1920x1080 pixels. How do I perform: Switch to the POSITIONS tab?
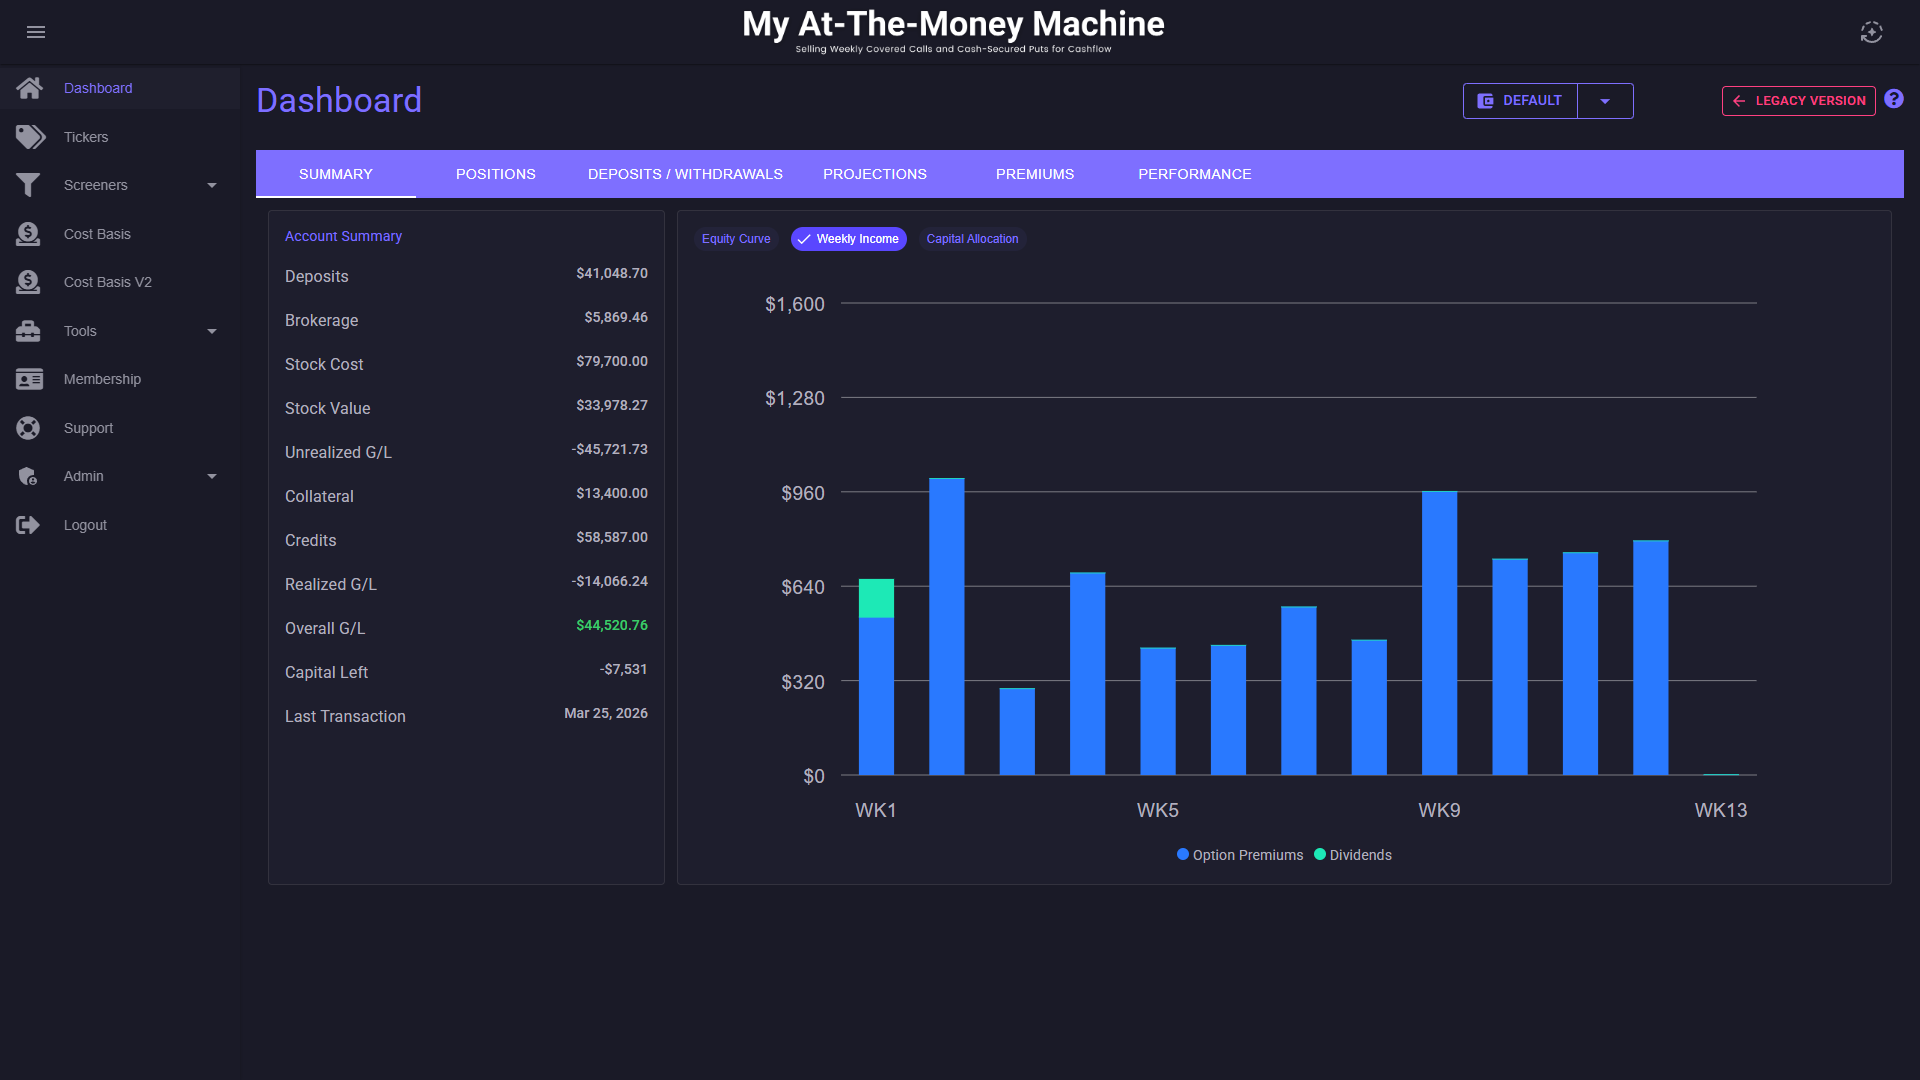(495, 174)
